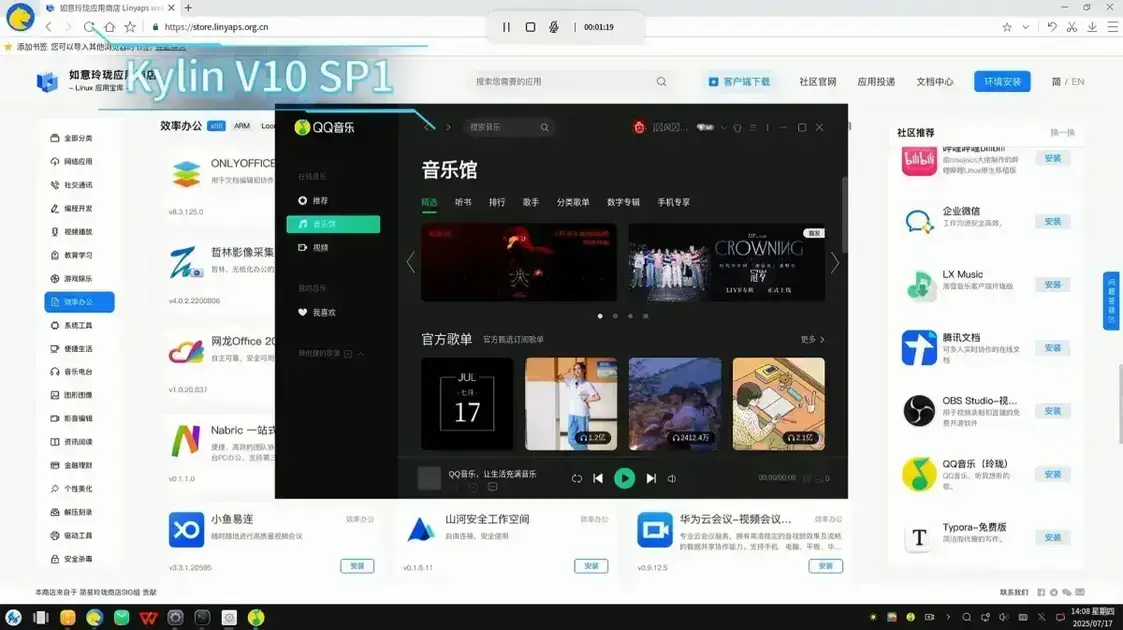
Task: Open the JUL 17 daily playlist thumbnail
Action: pyautogui.click(x=467, y=404)
